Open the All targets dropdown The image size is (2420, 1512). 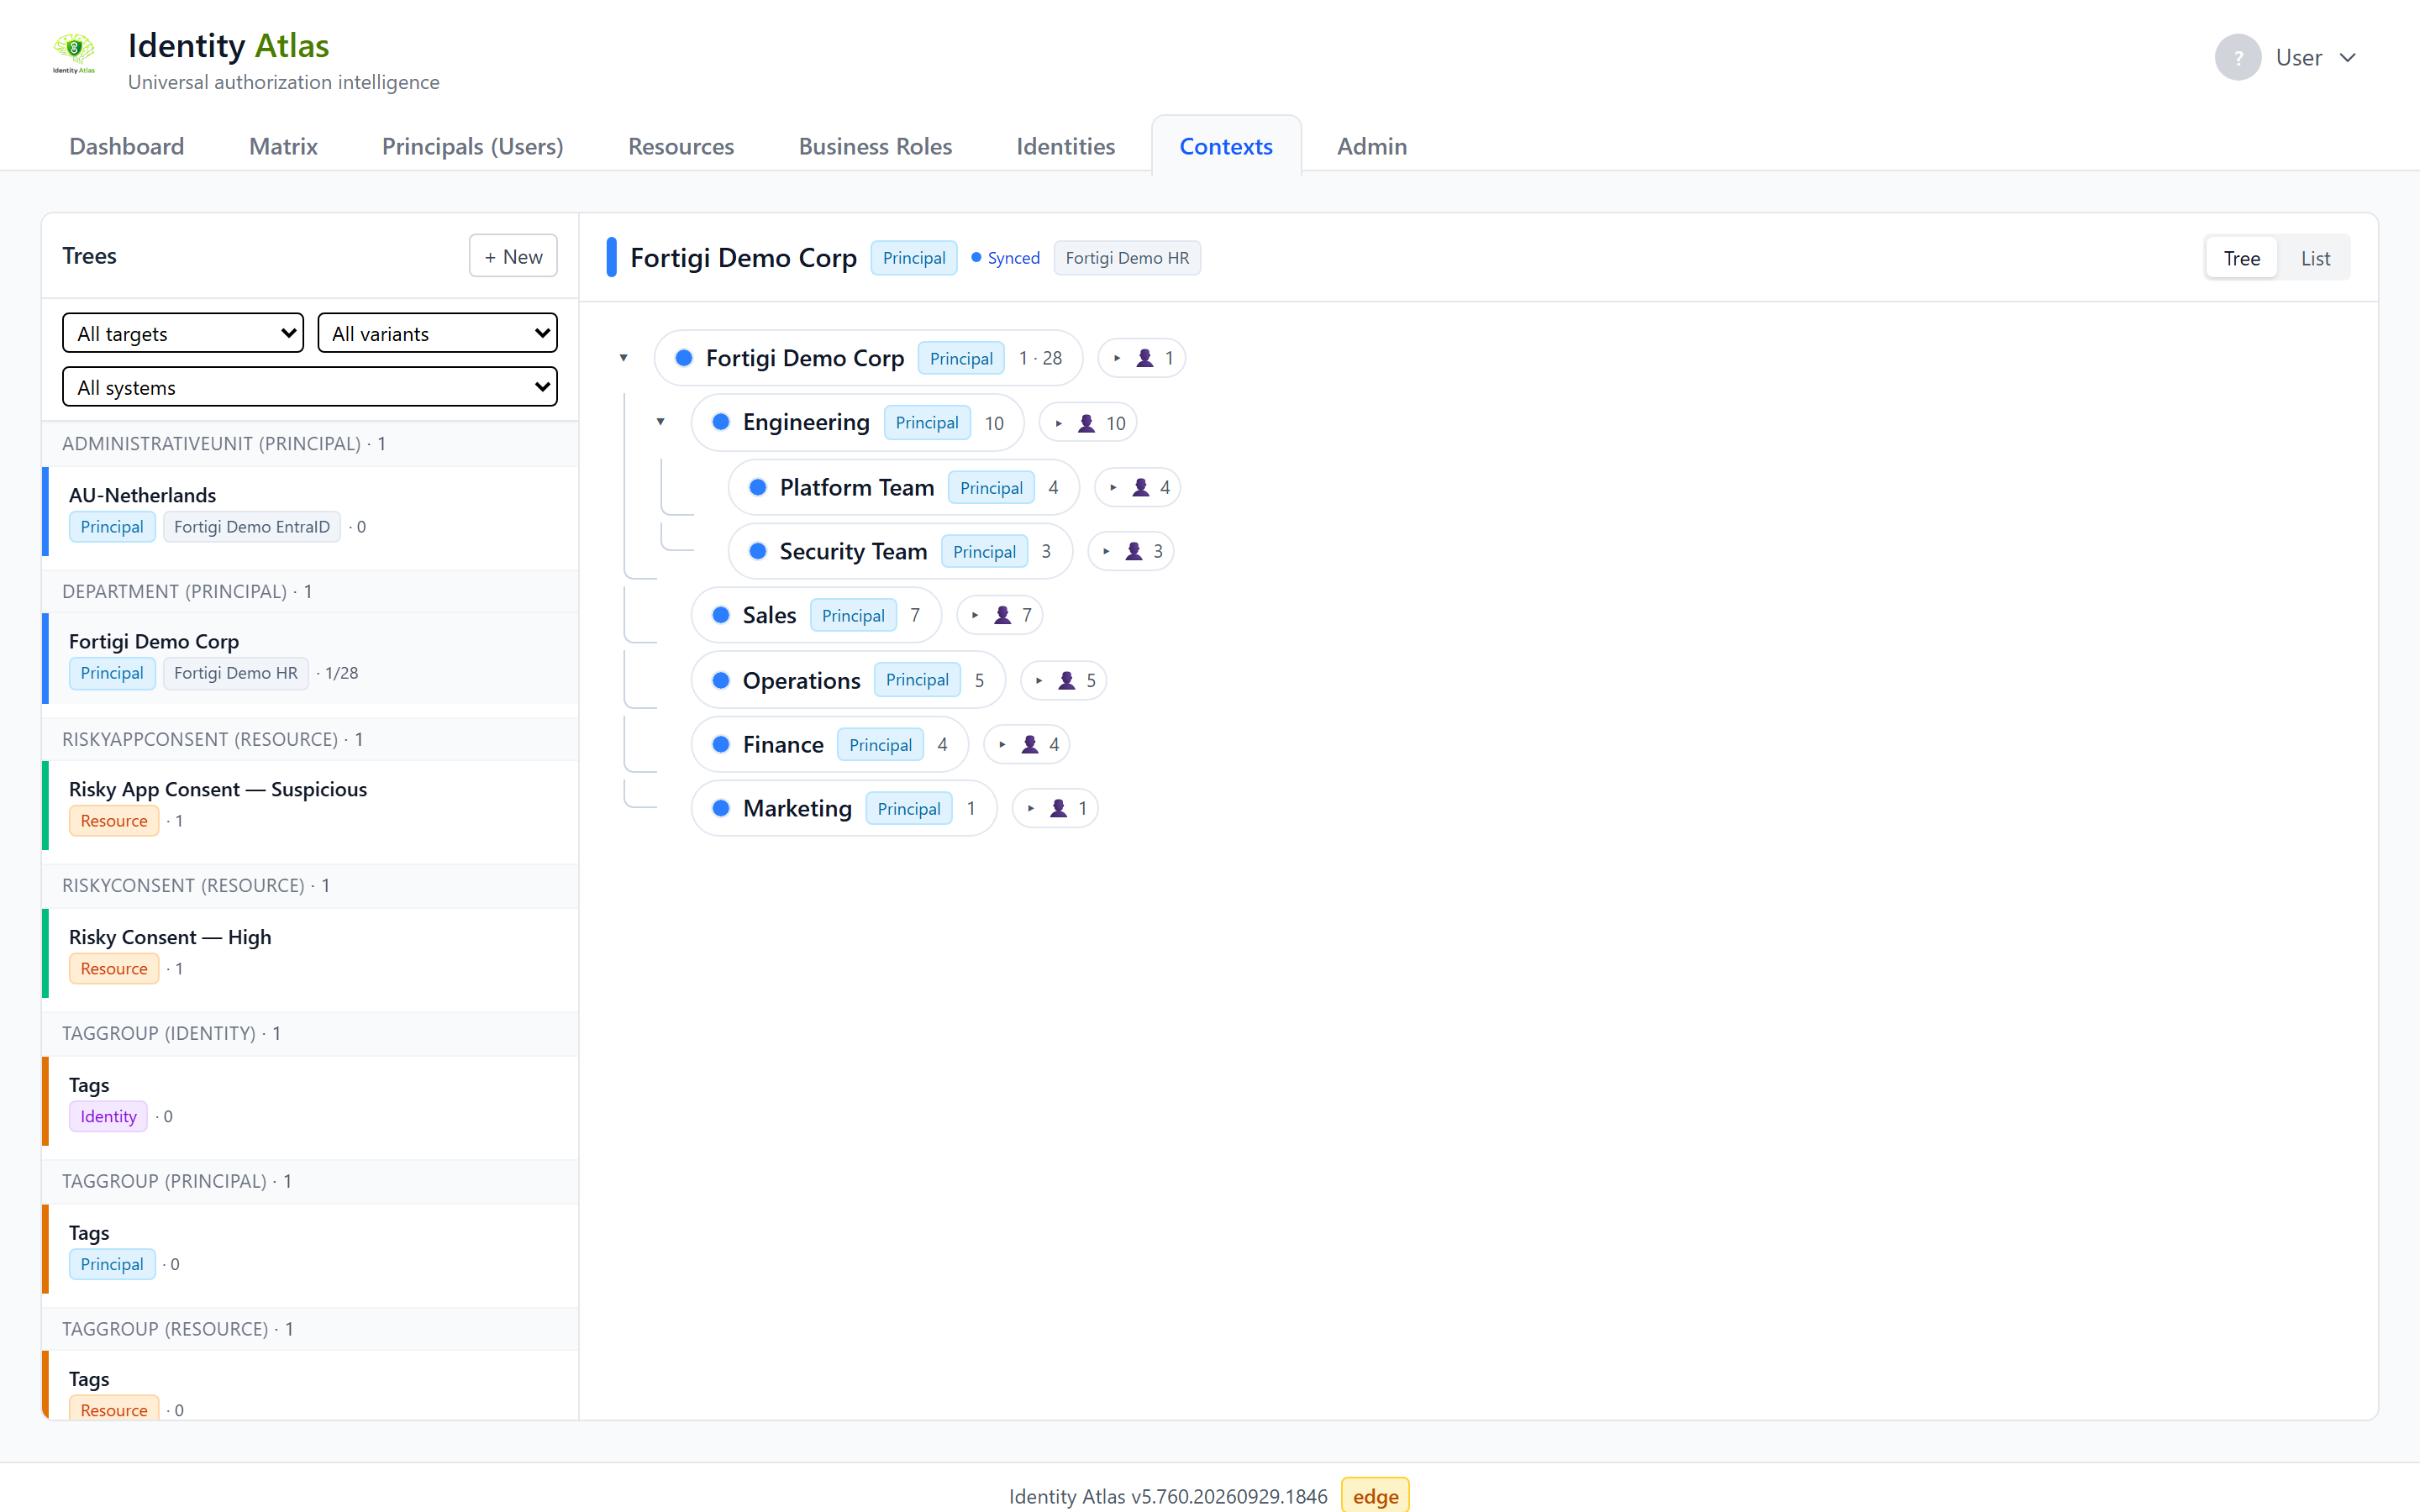pyautogui.click(x=183, y=333)
